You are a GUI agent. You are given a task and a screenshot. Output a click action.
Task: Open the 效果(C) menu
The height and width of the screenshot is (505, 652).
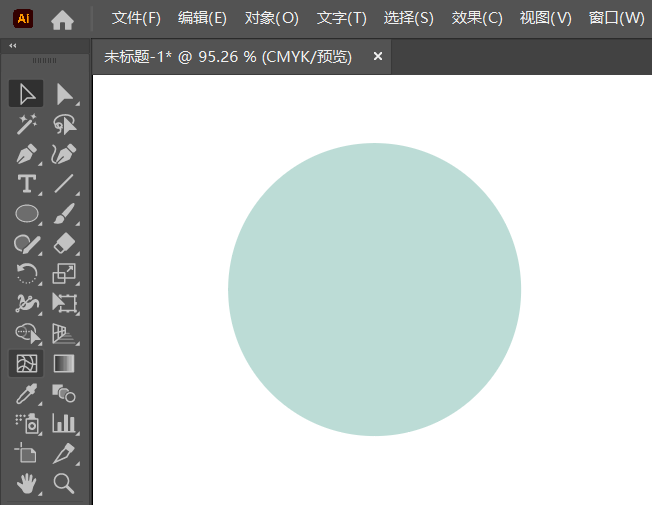click(477, 18)
